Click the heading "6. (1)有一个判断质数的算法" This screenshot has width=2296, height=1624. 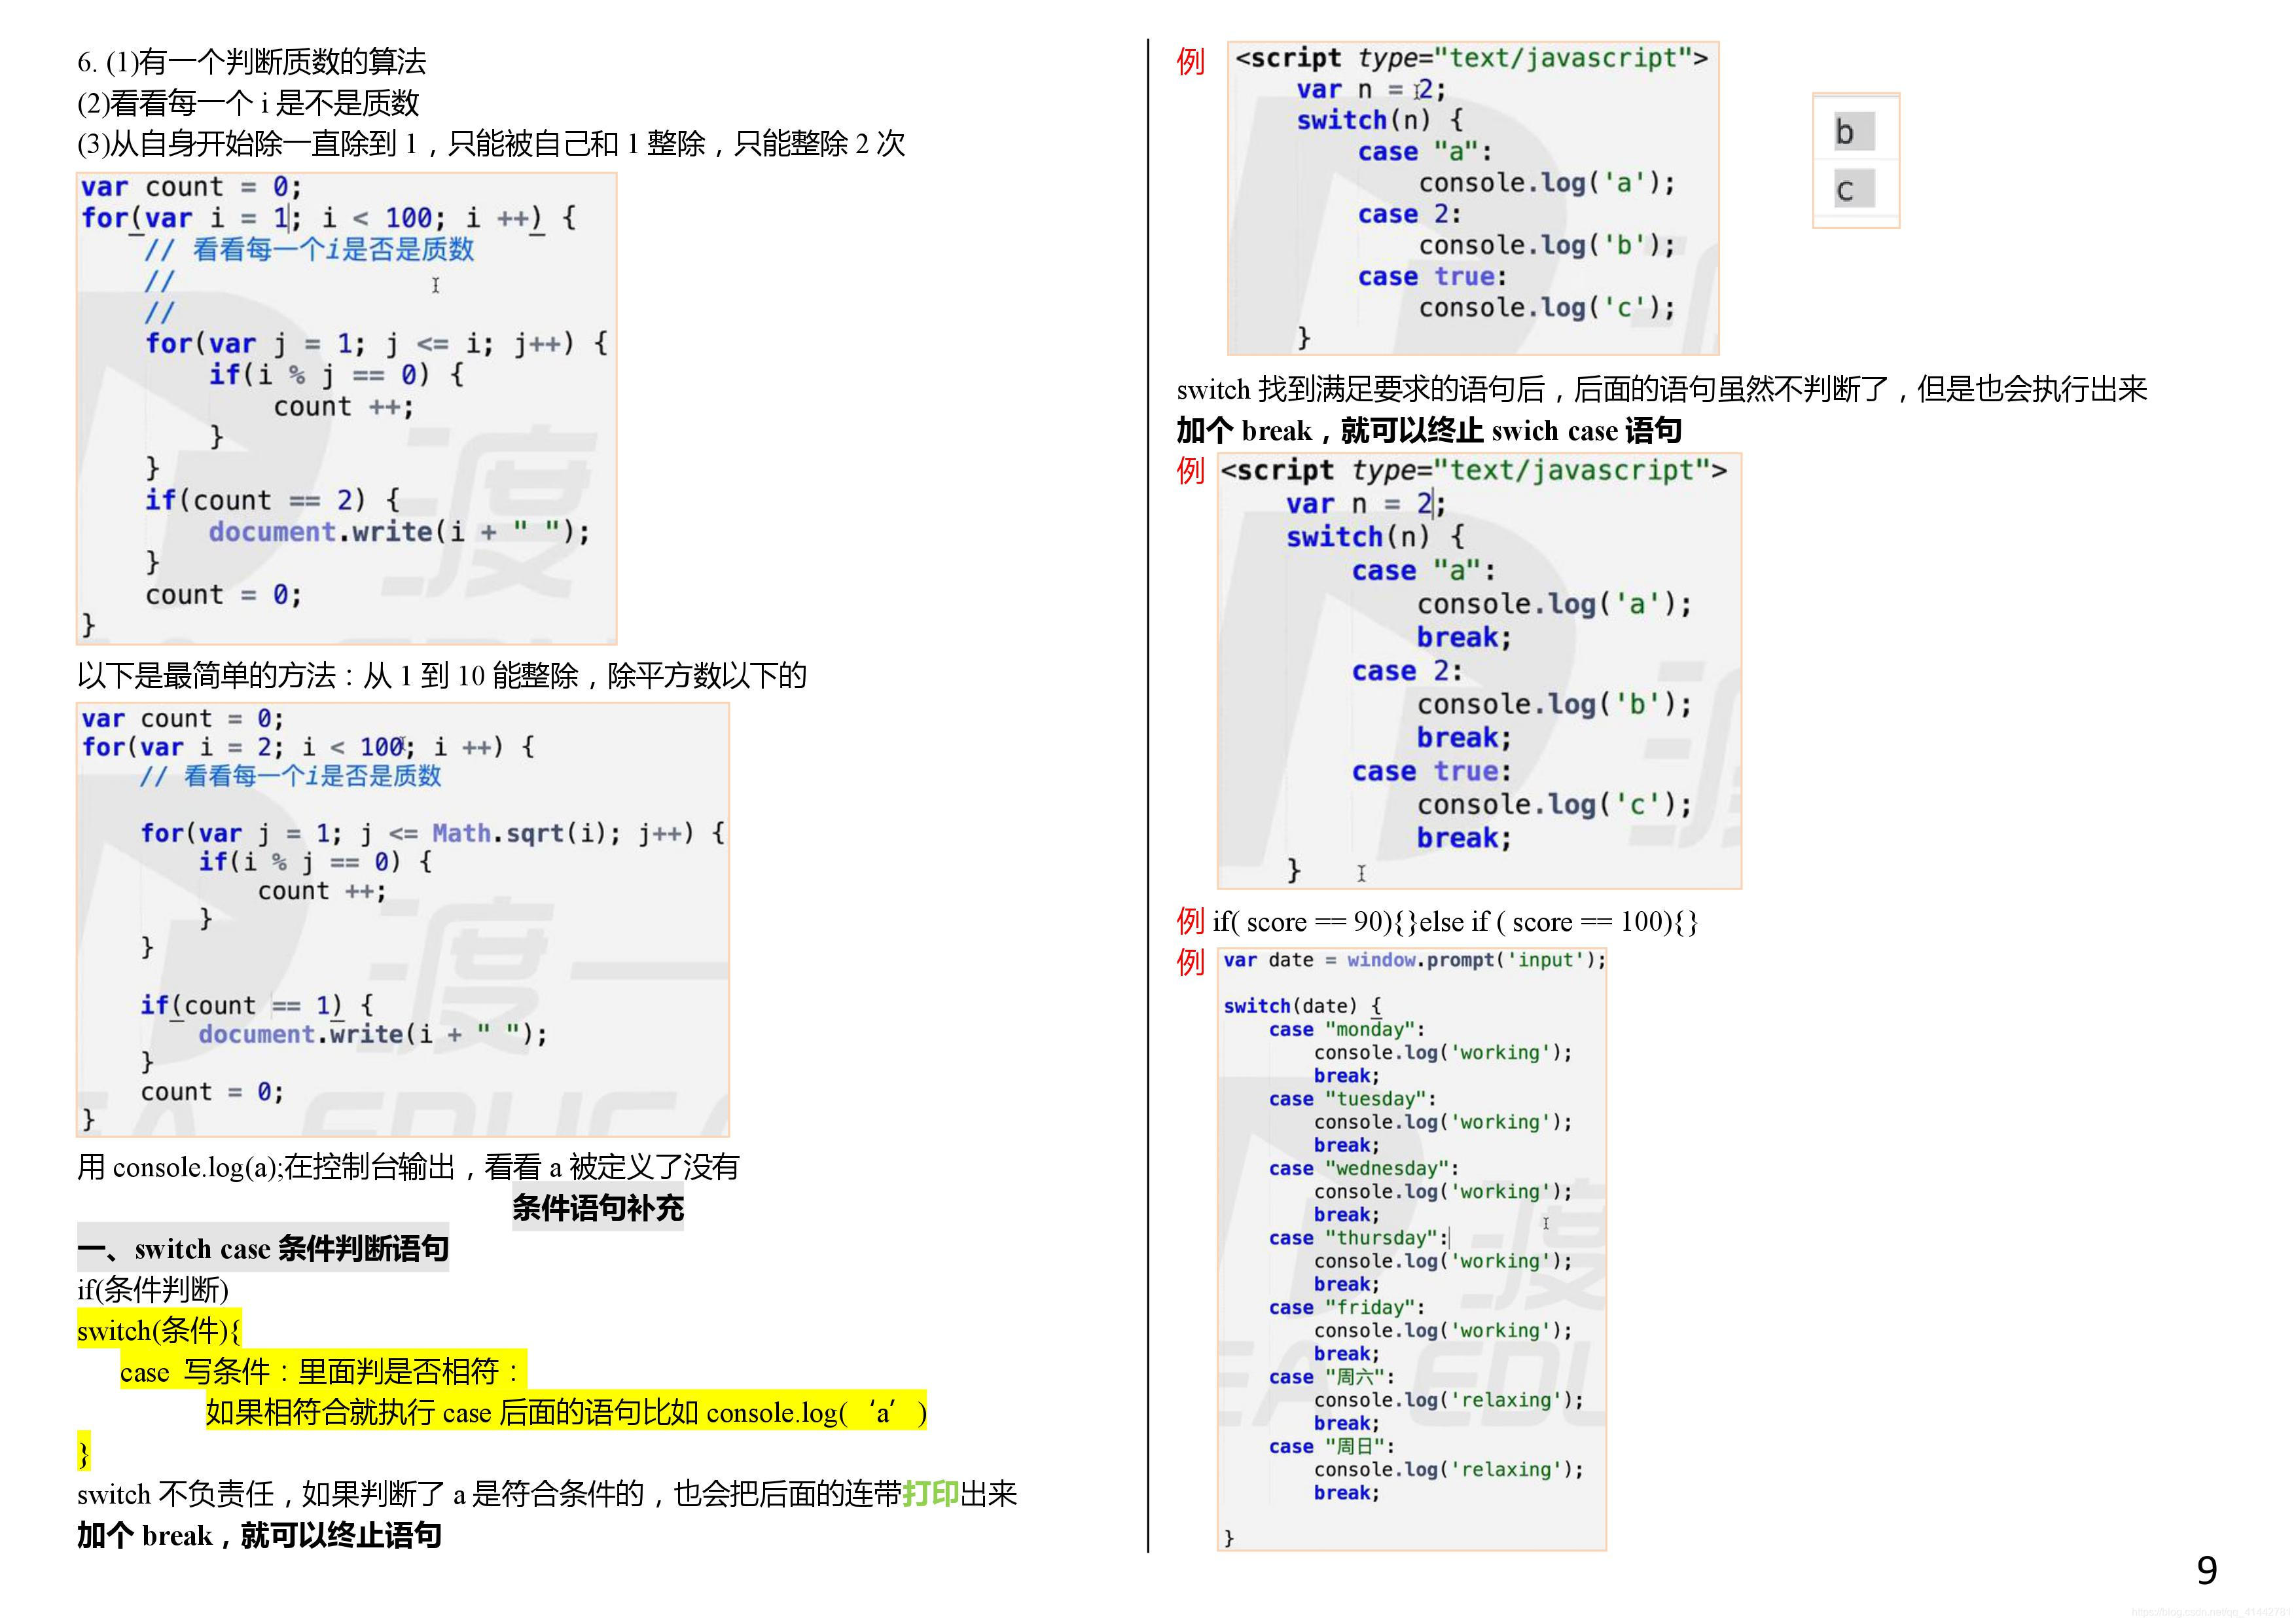pos(252,62)
